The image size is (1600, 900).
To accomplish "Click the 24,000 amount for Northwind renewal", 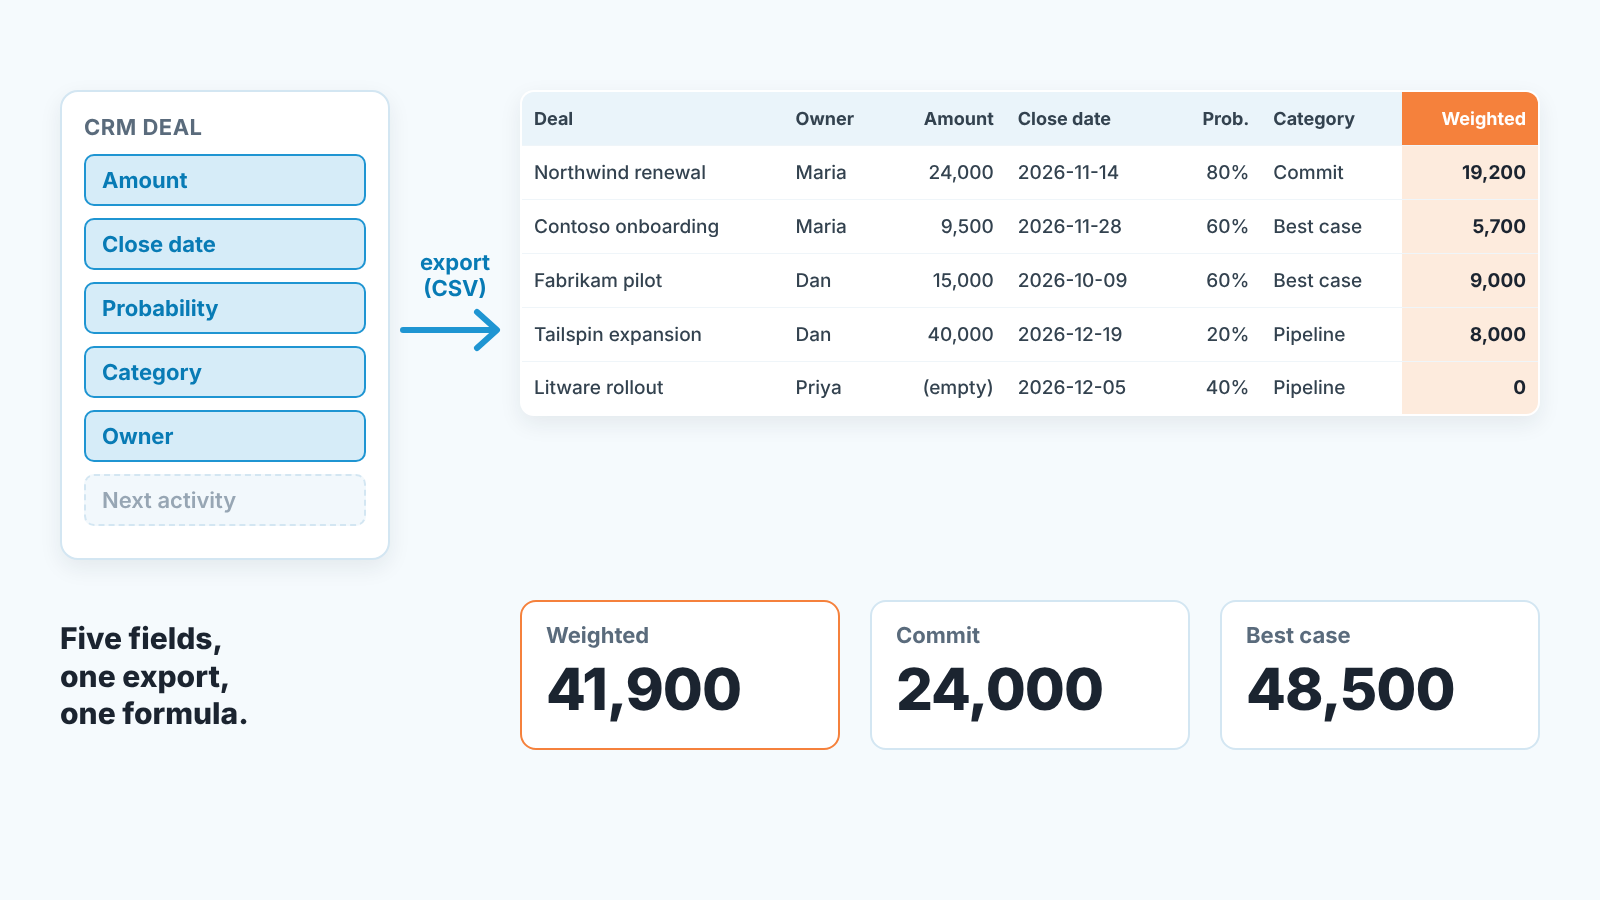I will pyautogui.click(x=961, y=172).
